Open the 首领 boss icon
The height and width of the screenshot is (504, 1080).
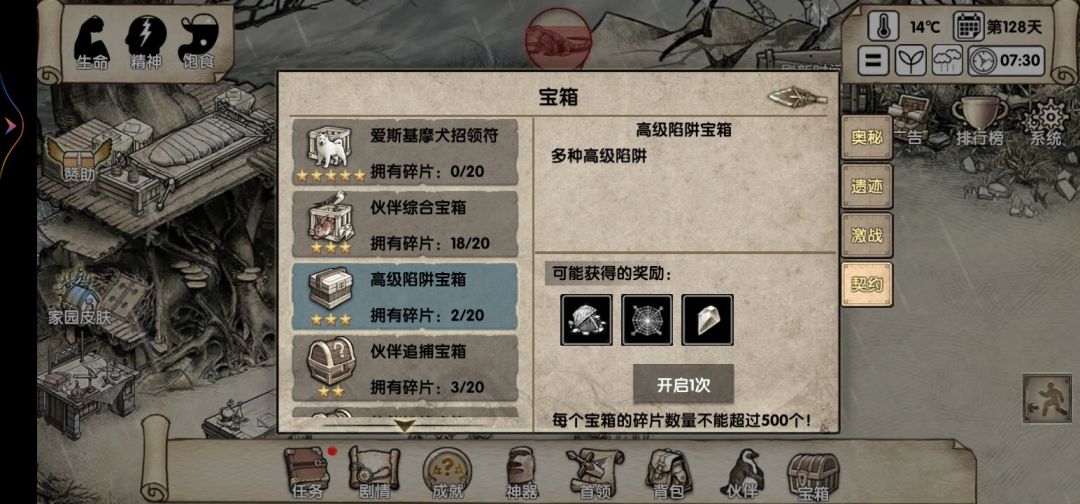tap(596, 473)
